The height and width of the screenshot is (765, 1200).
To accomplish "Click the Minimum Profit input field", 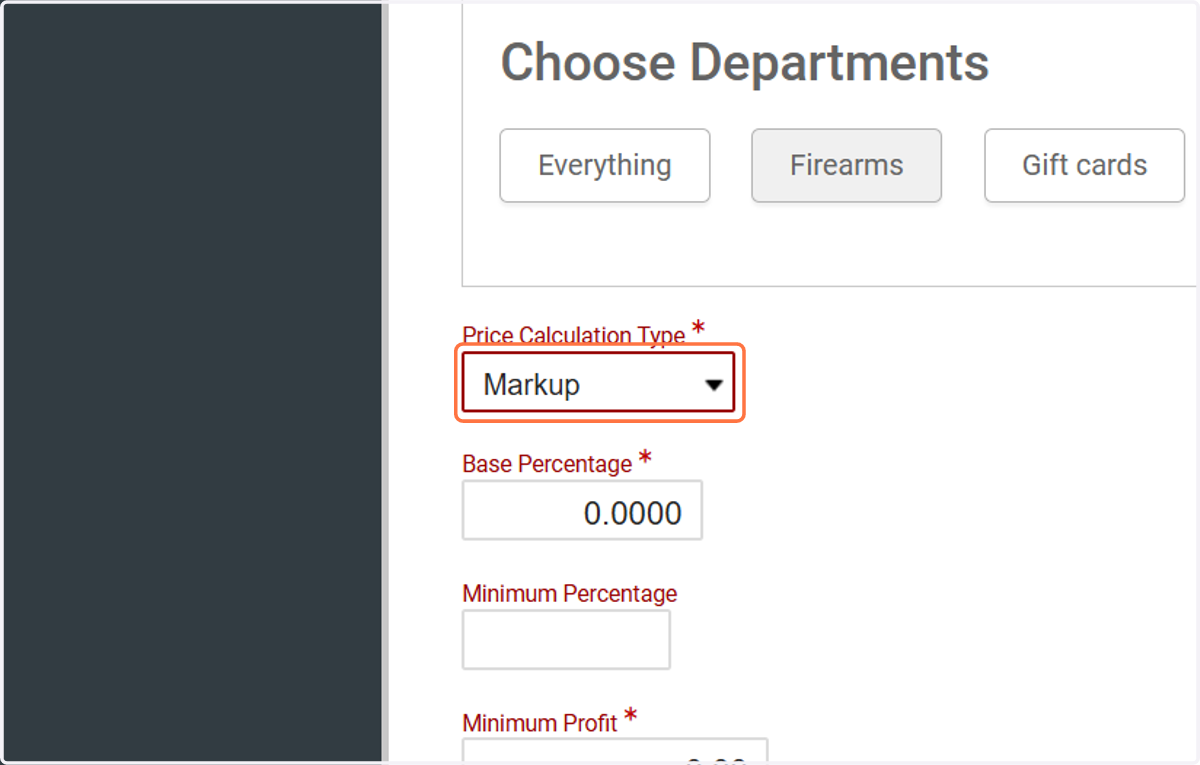I will coord(615,751).
